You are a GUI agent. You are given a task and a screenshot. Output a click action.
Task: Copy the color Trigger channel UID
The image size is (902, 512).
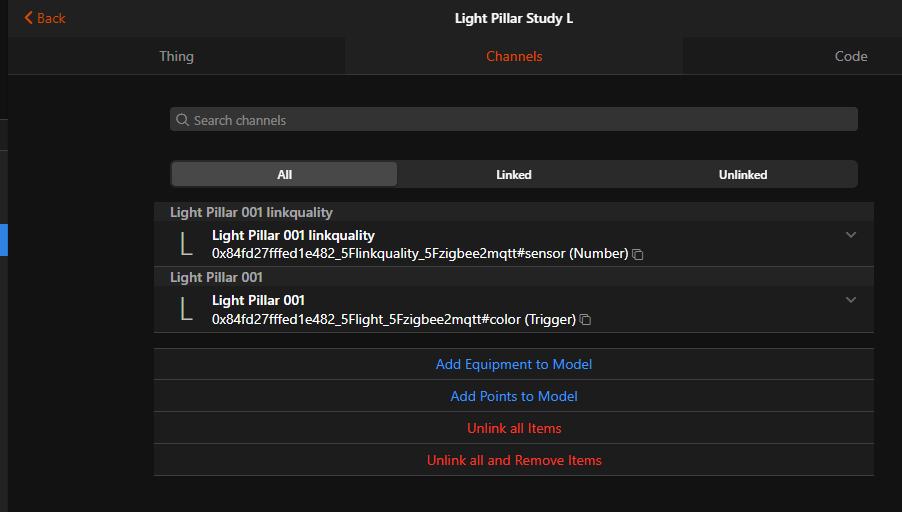pos(586,320)
